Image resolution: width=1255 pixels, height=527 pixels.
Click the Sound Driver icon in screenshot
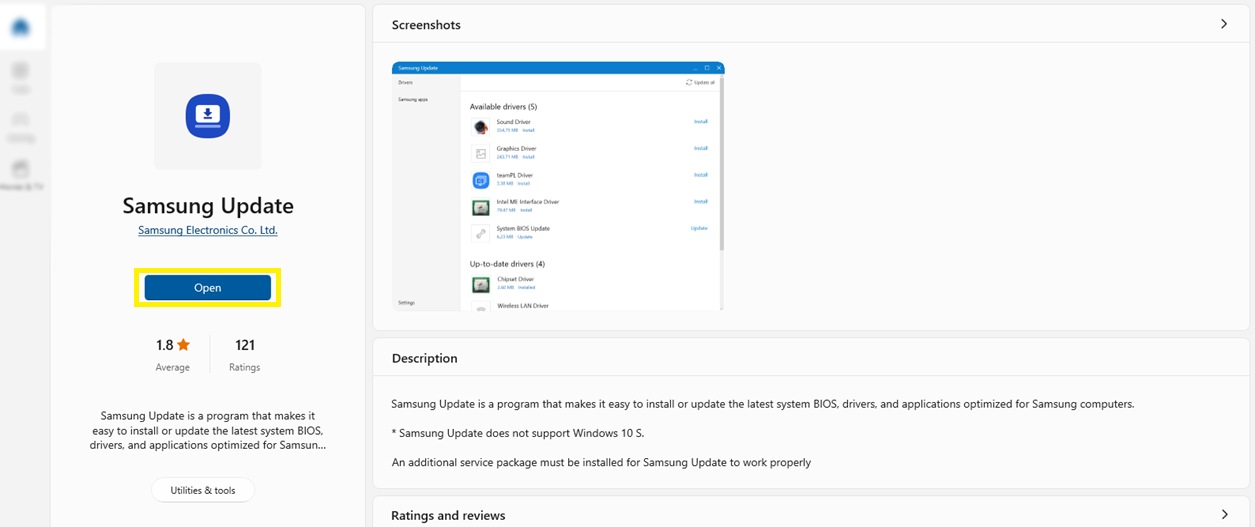pyautogui.click(x=481, y=126)
